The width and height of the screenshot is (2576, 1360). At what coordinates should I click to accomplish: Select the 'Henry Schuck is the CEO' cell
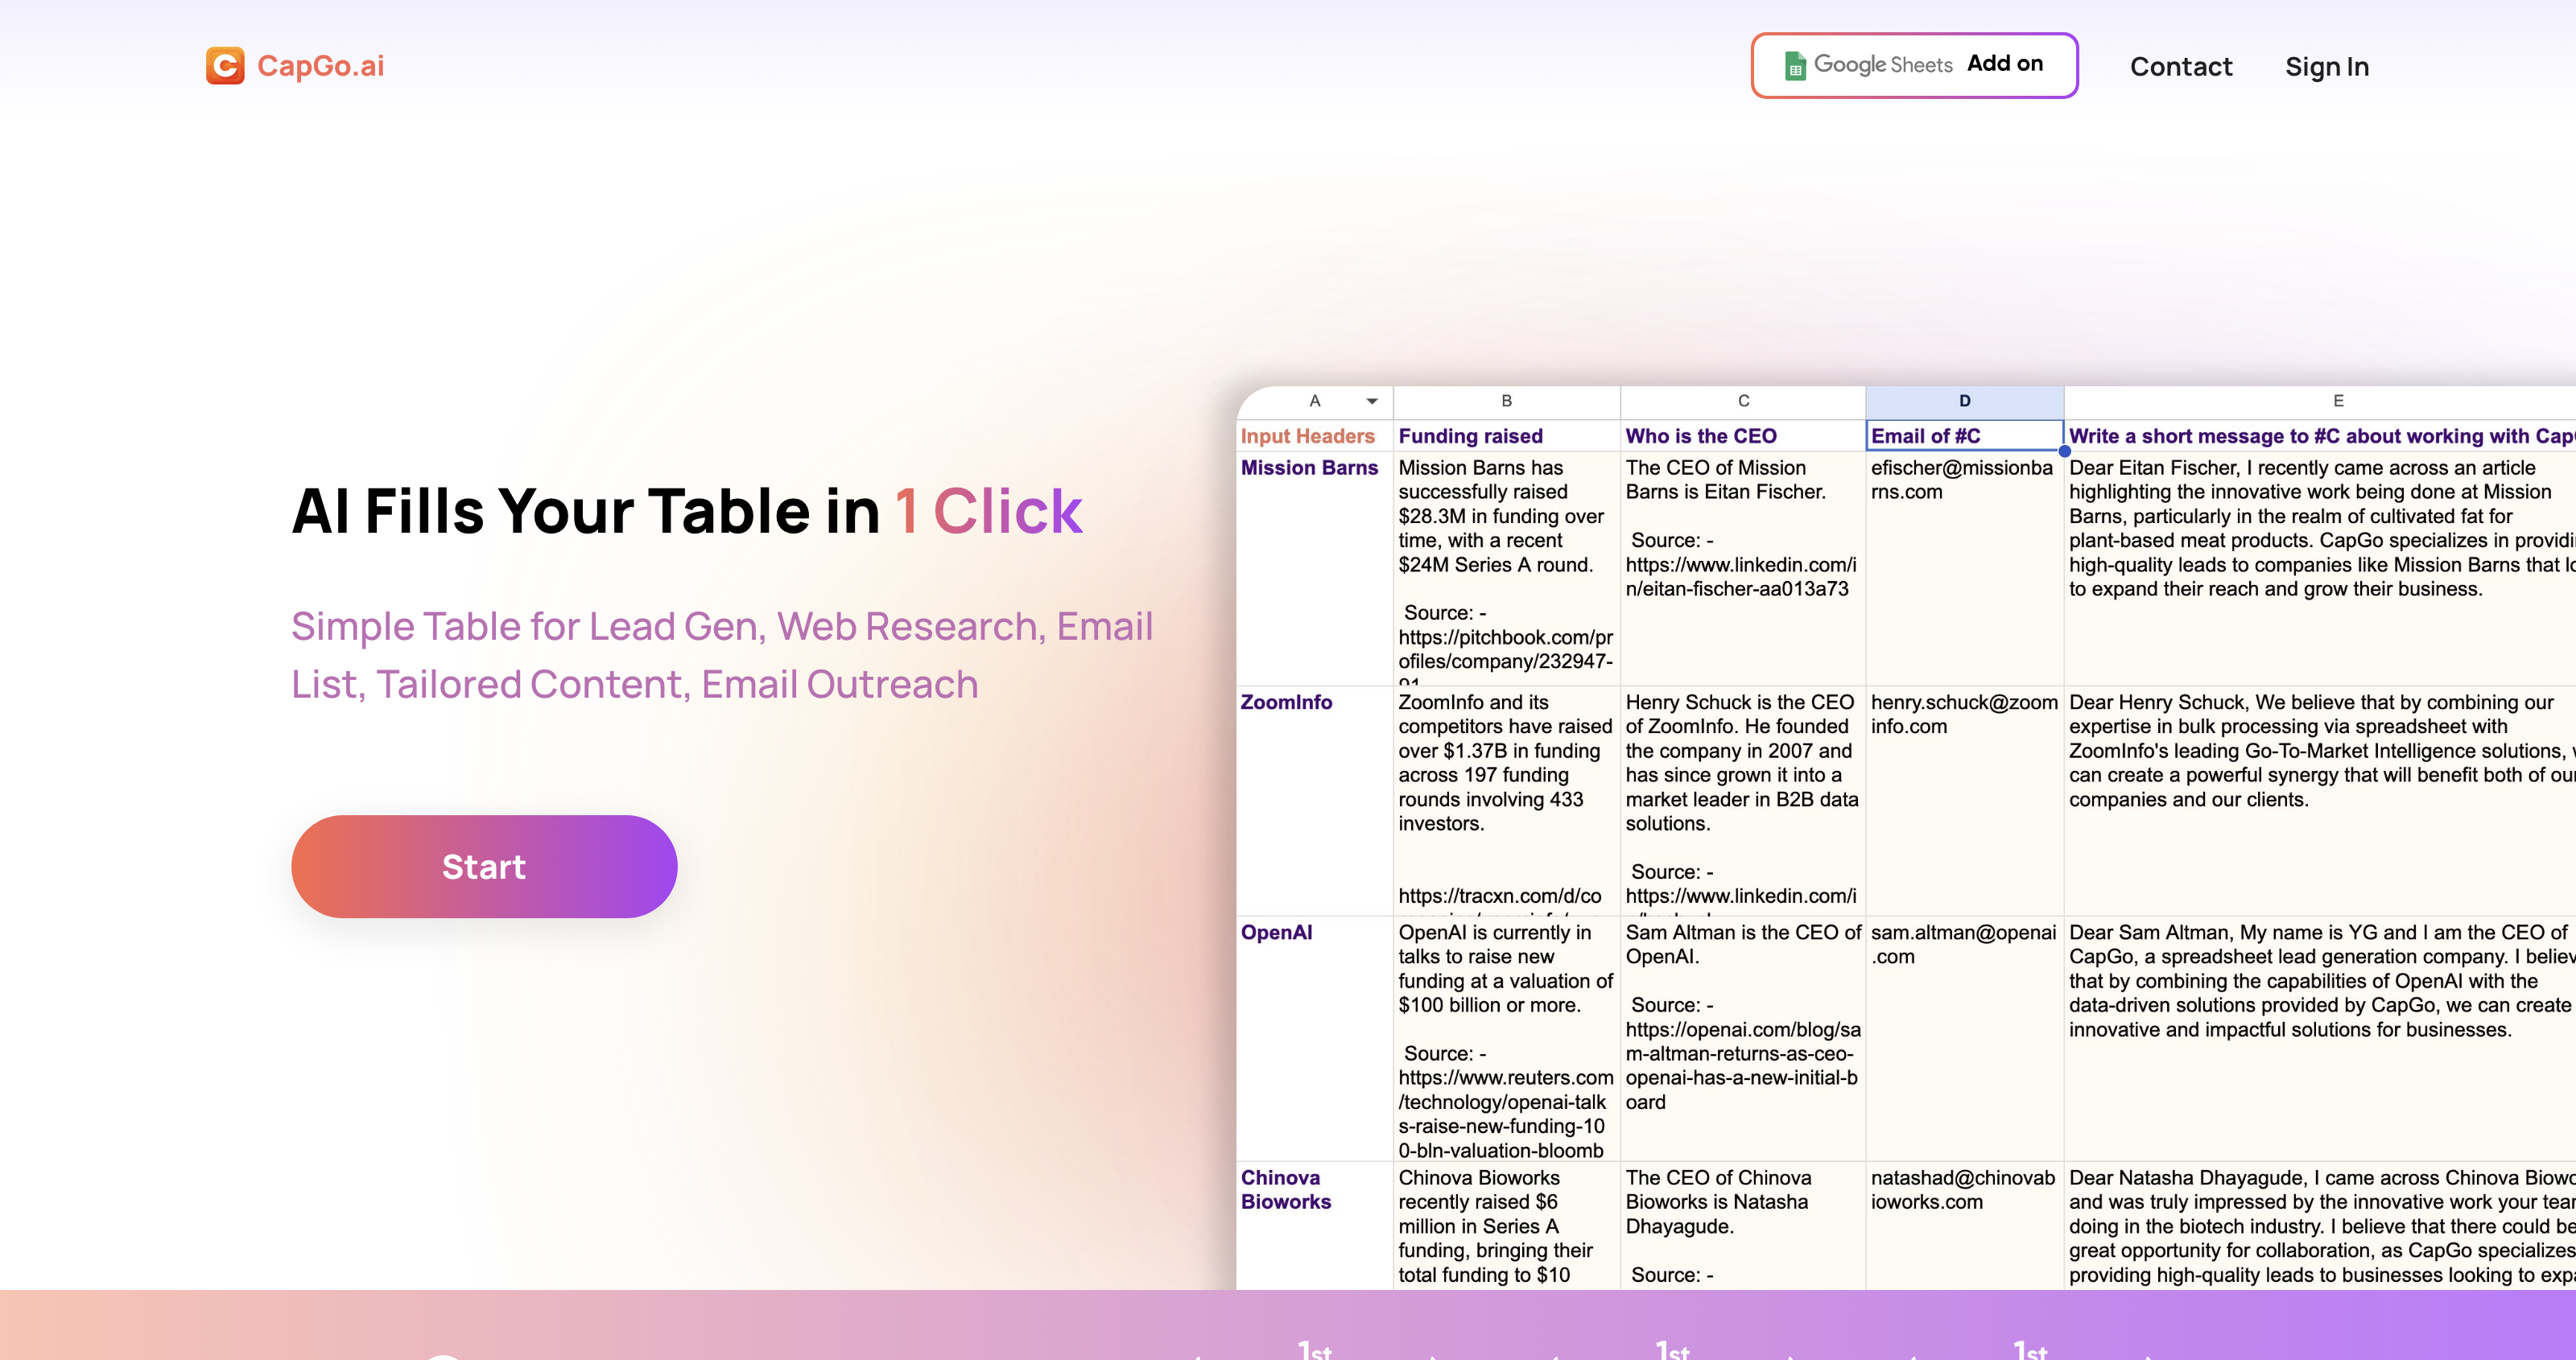point(1743,800)
